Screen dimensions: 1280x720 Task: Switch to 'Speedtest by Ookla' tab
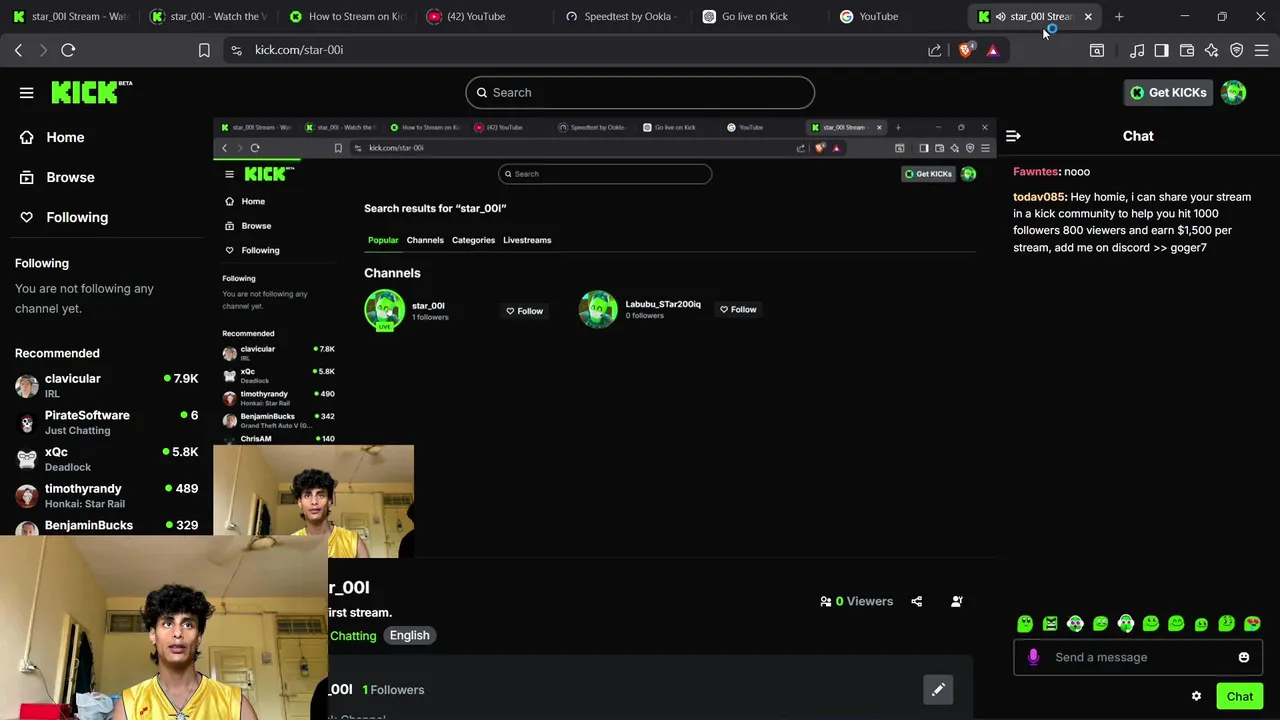[622, 16]
